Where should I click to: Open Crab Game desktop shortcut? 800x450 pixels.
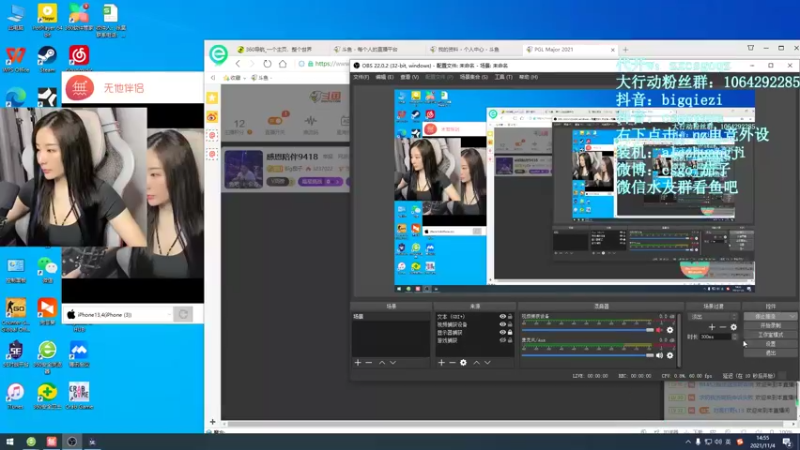pyautogui.click(x=79, y=395)
